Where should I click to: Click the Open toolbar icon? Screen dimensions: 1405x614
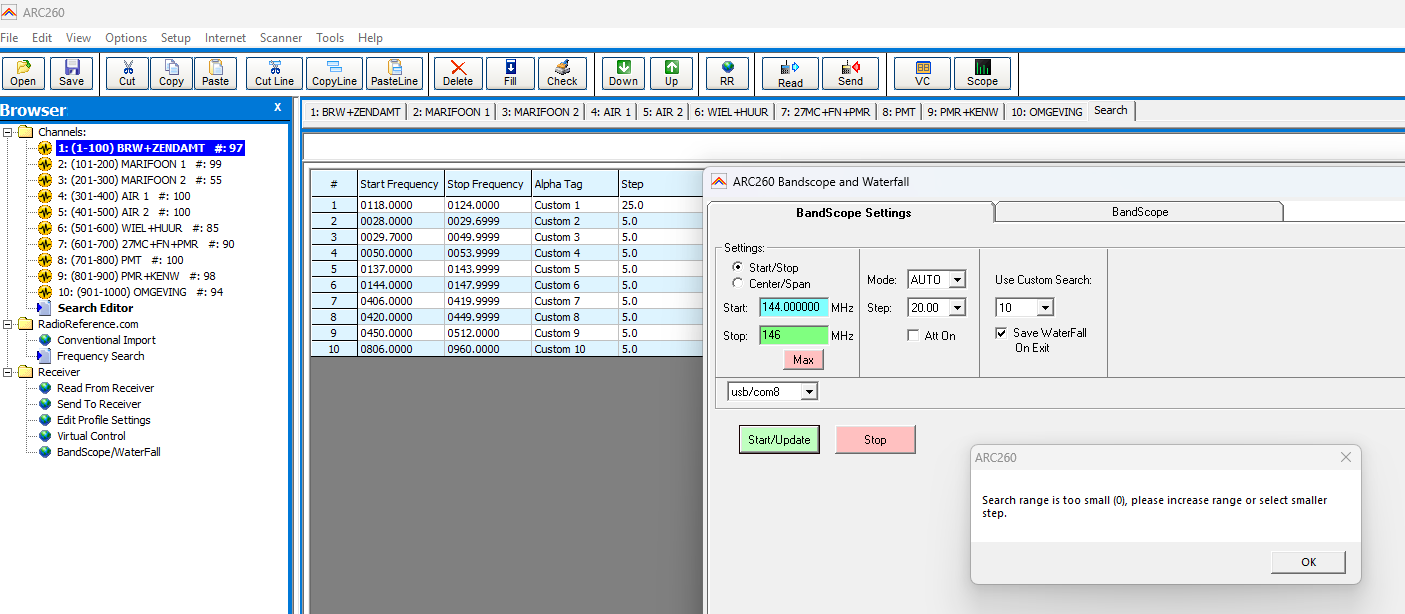tap(23, 73)
